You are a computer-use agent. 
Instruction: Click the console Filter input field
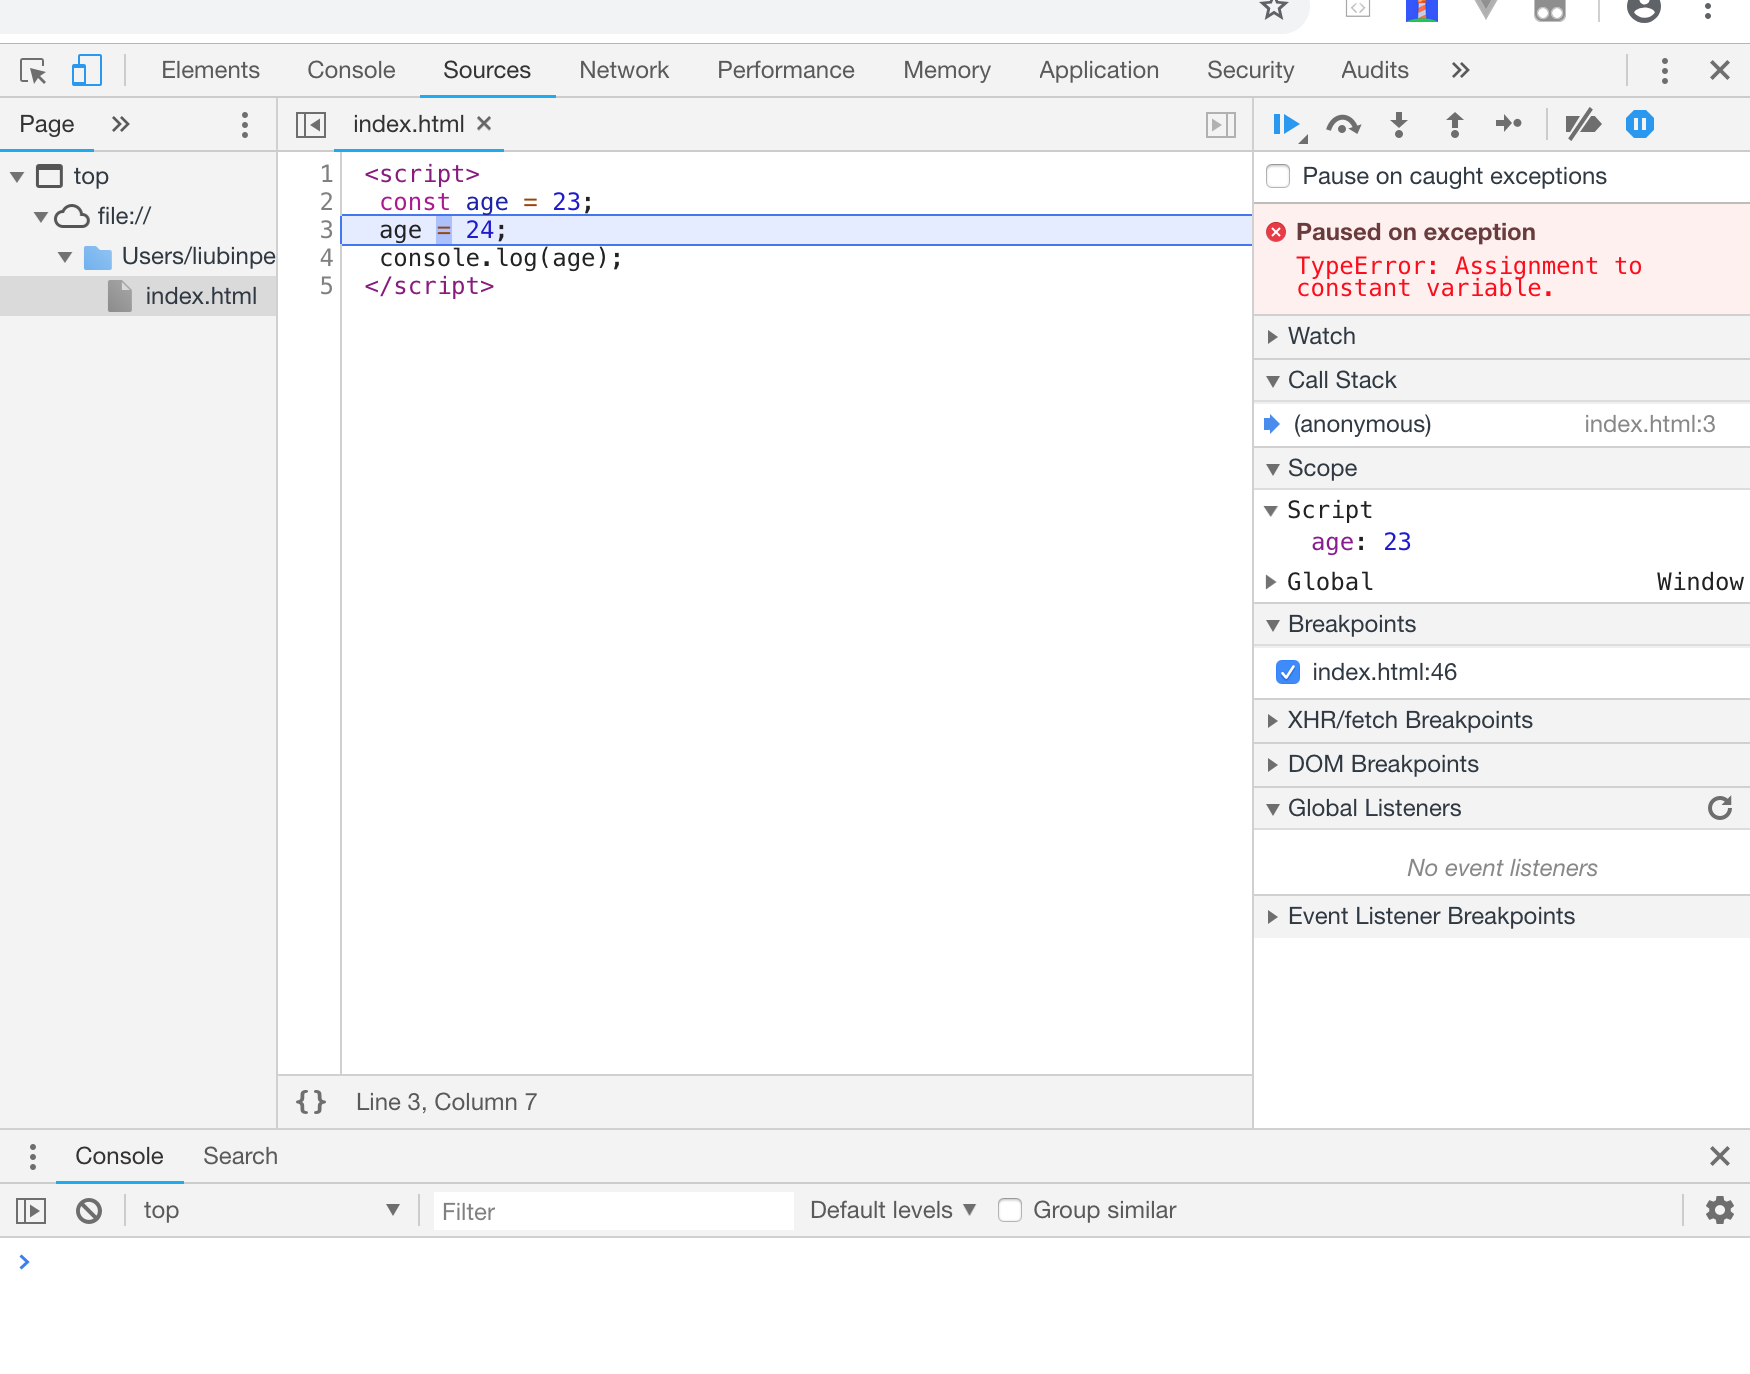point(614,1211)
